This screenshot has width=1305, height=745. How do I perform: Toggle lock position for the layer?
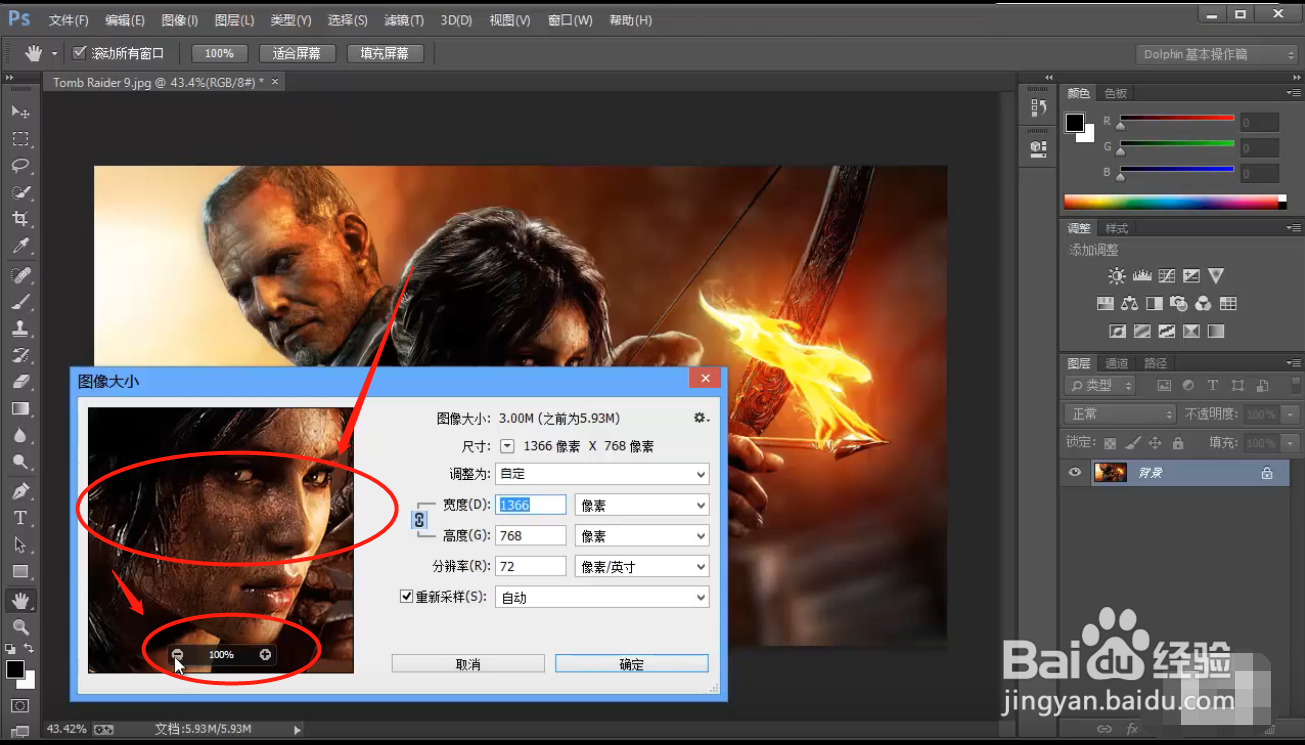[x=1155, y=443]
